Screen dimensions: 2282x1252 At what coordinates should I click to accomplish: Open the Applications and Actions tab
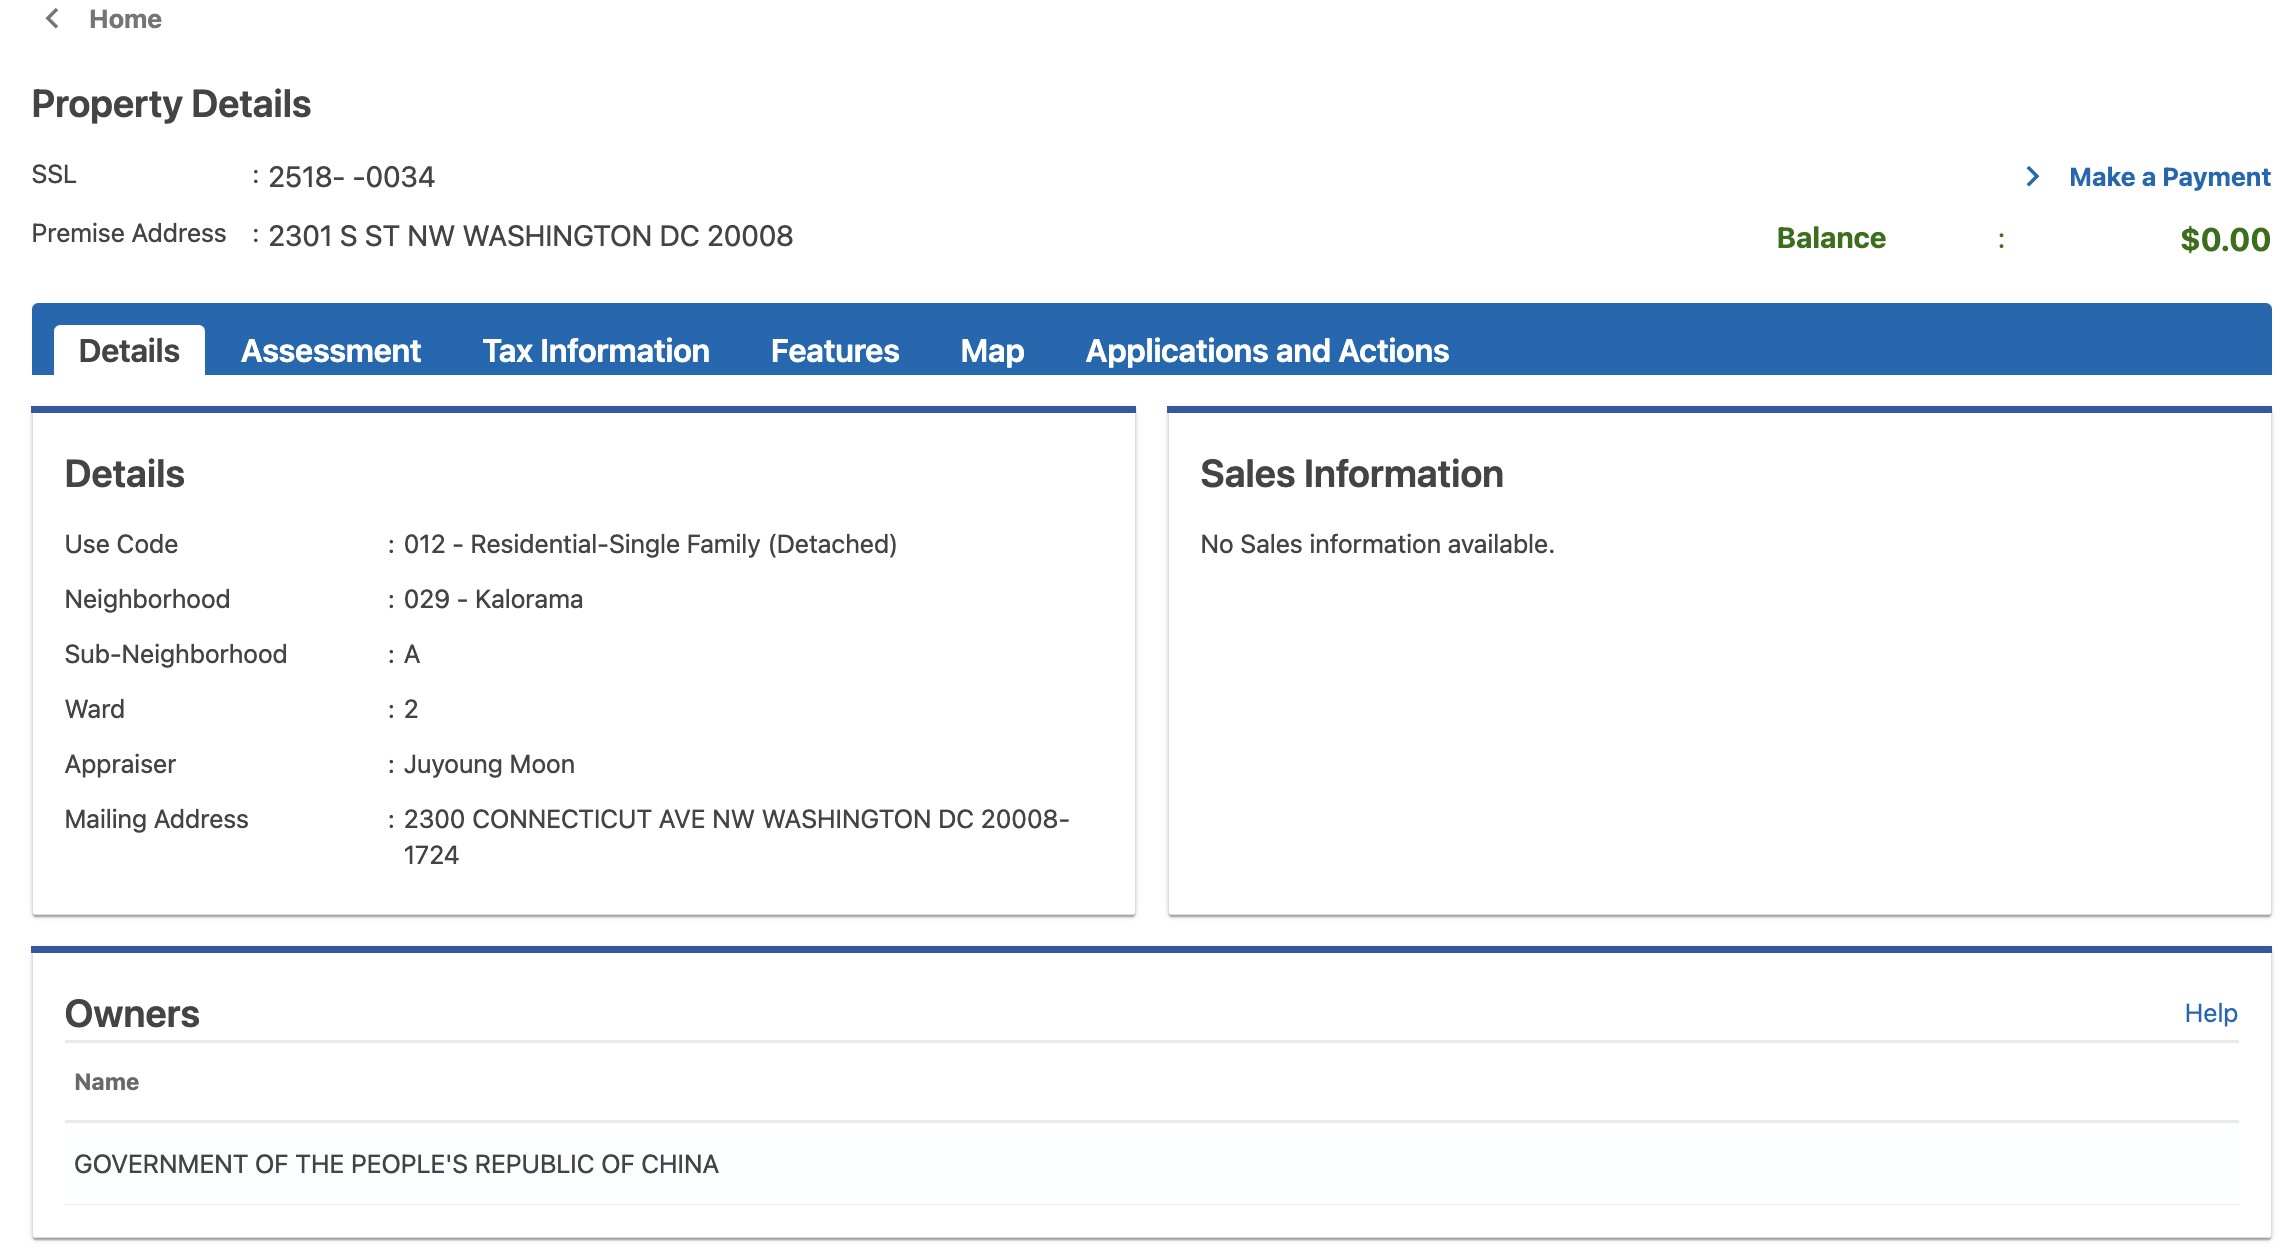coord(1266,351)
